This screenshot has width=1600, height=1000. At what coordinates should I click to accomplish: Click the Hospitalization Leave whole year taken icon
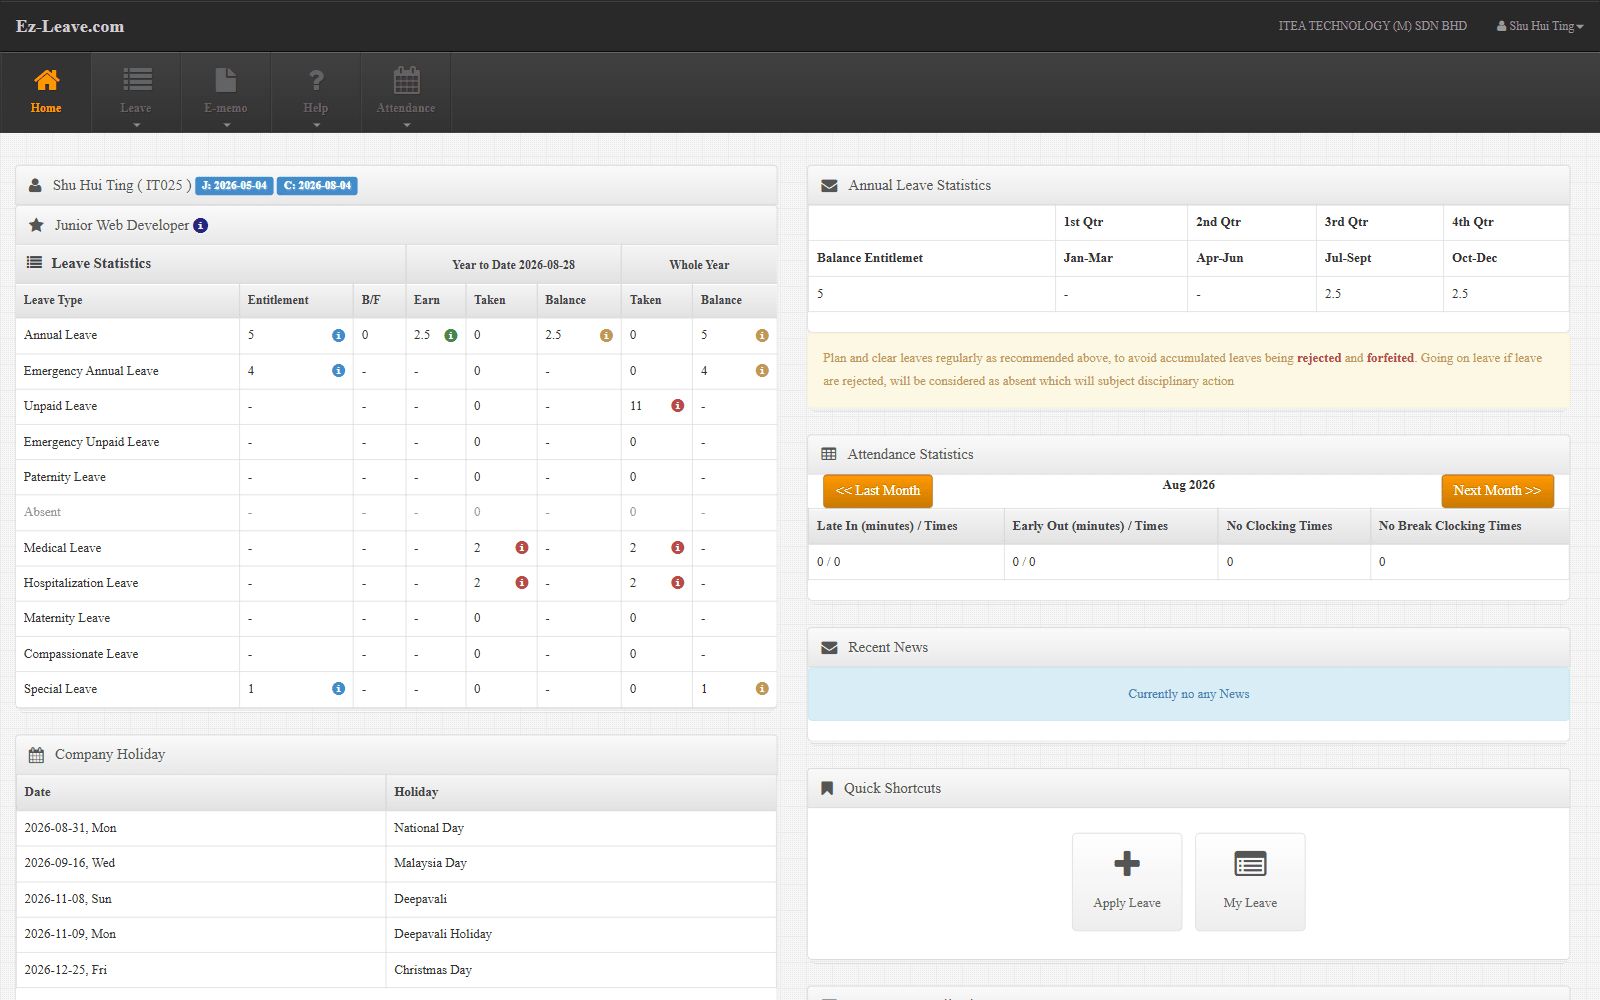click(678, 583)
